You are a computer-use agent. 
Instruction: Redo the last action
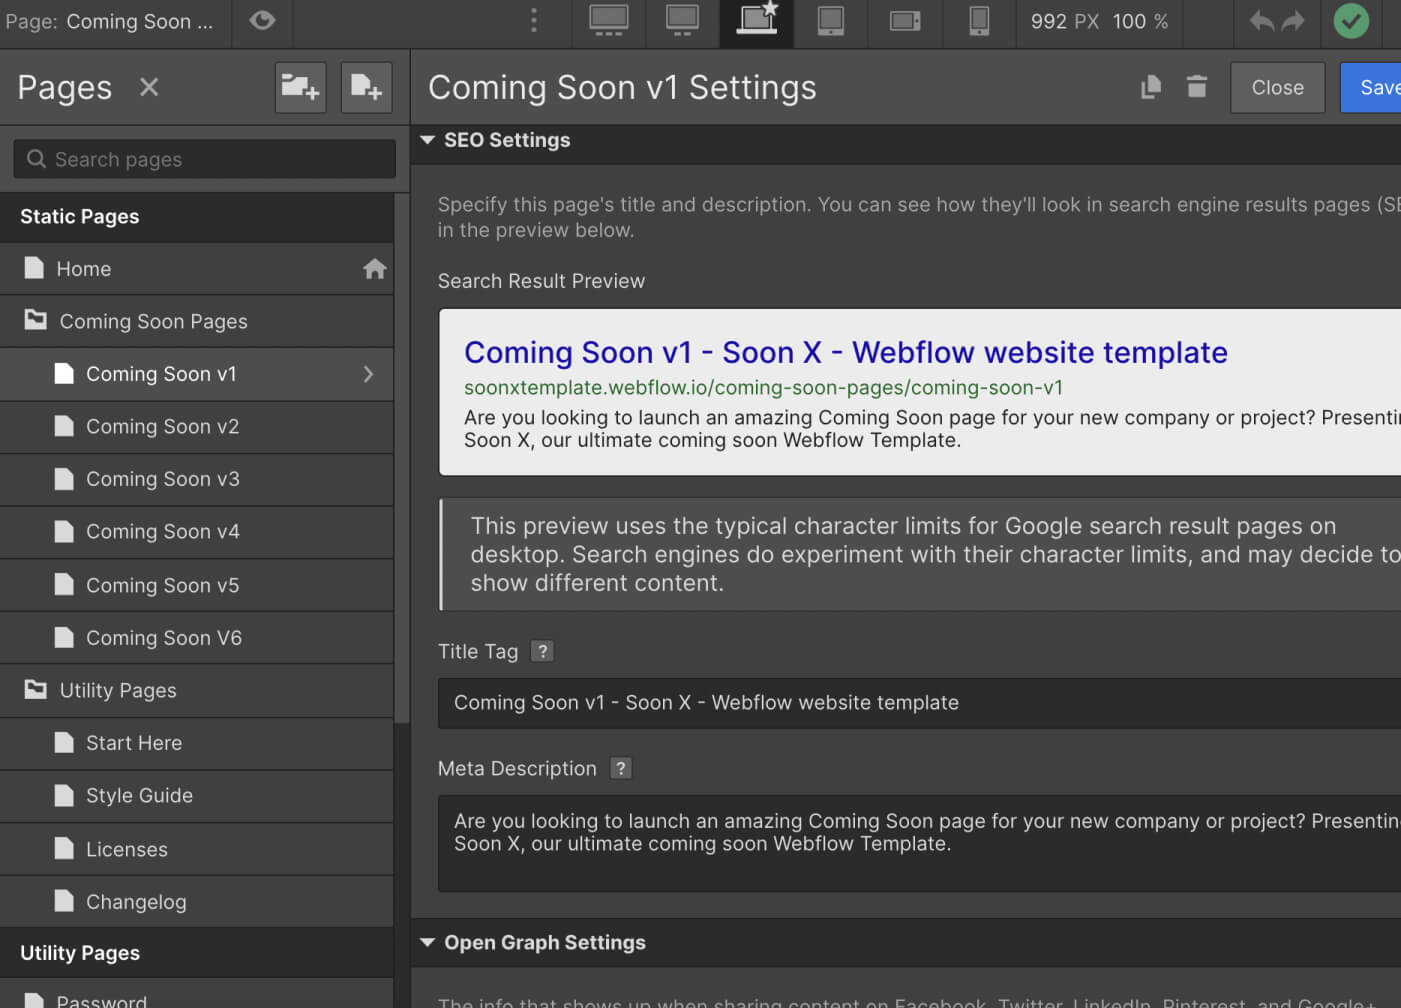click(x=1293, y=20)
